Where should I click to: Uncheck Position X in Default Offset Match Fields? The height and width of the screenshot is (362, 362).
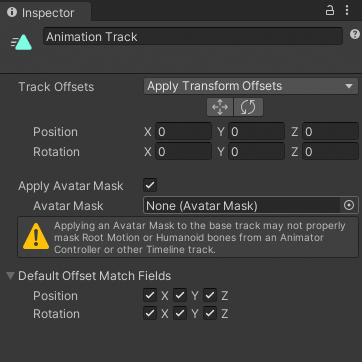tap(150, 295)
